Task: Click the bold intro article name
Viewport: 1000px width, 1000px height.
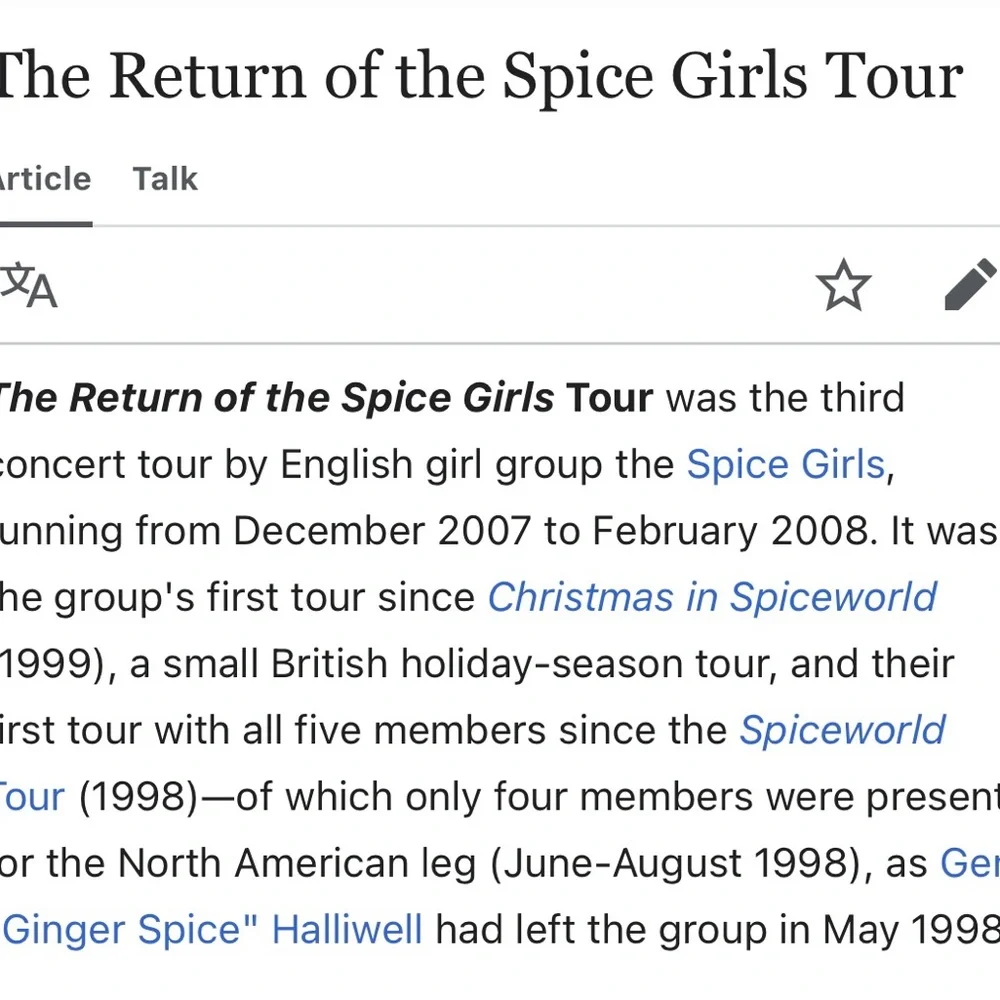Action: point(325,398)
